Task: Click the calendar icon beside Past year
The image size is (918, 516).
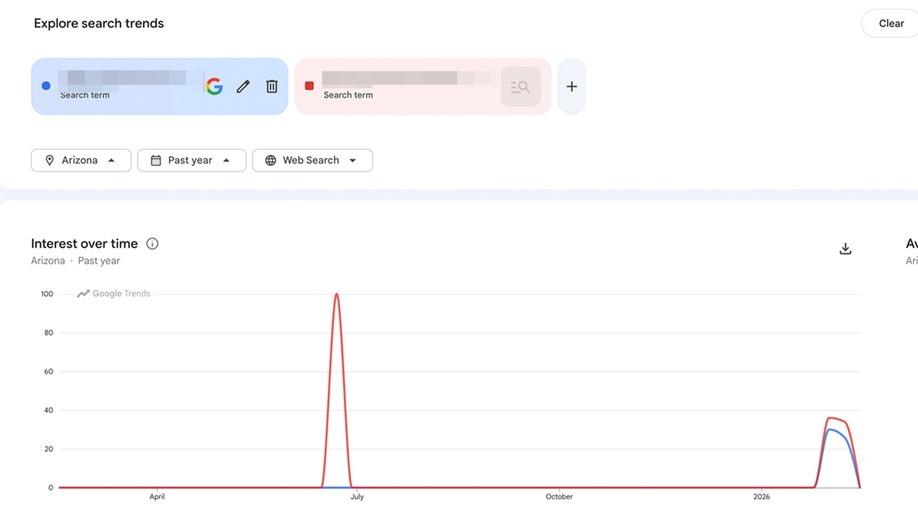Action: (x=156, y=160)
